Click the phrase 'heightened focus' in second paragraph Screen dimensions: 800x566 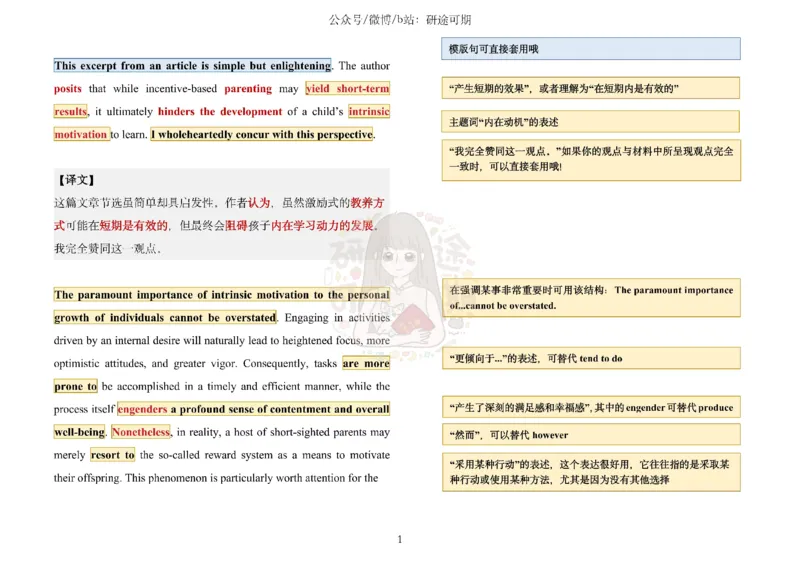point(321,340)
